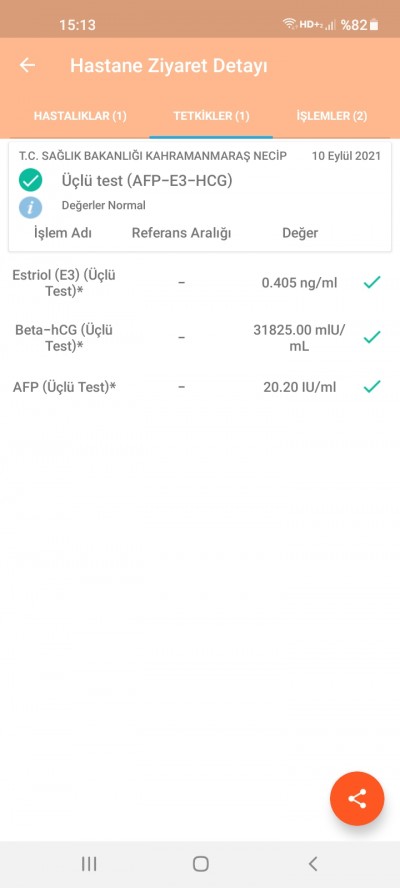Screen dimensions: 400x888
Task: Tap the 10 Eylül 2021 date
Action: pos(346,156)
